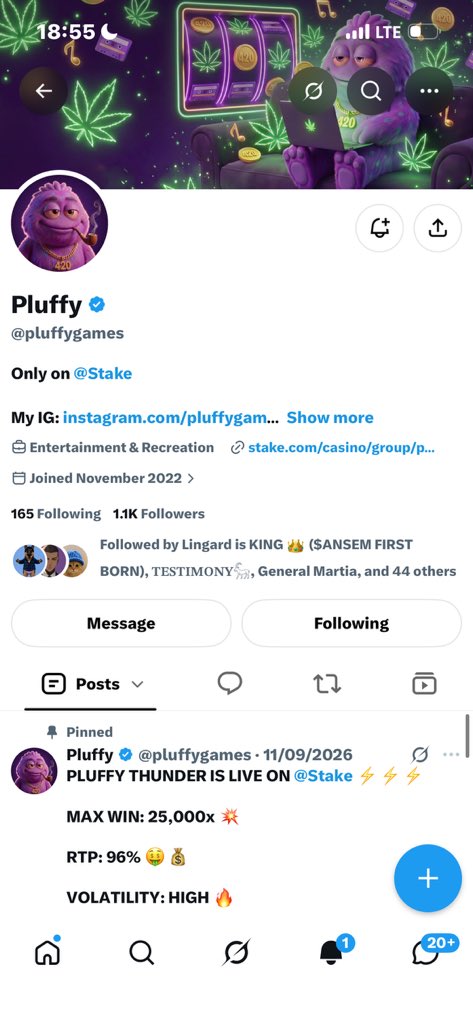Search this profile with magnifier icon
Screen dimensions: 473x1024
click(370, 91)
